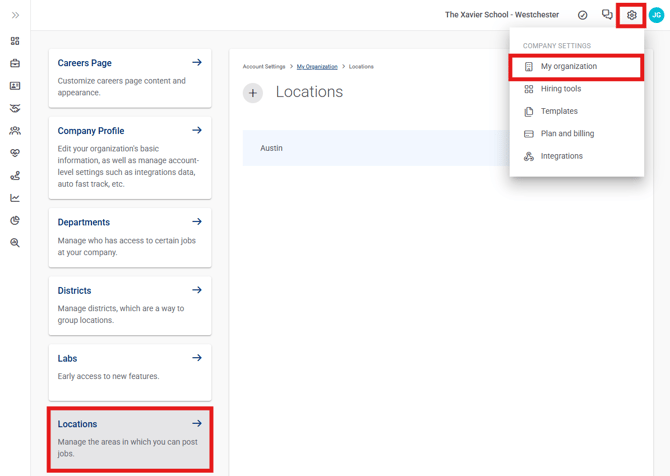The height and width of the screenshot is (476, 670).
Task: Click the Locations page heading
Action: (309, 92)
